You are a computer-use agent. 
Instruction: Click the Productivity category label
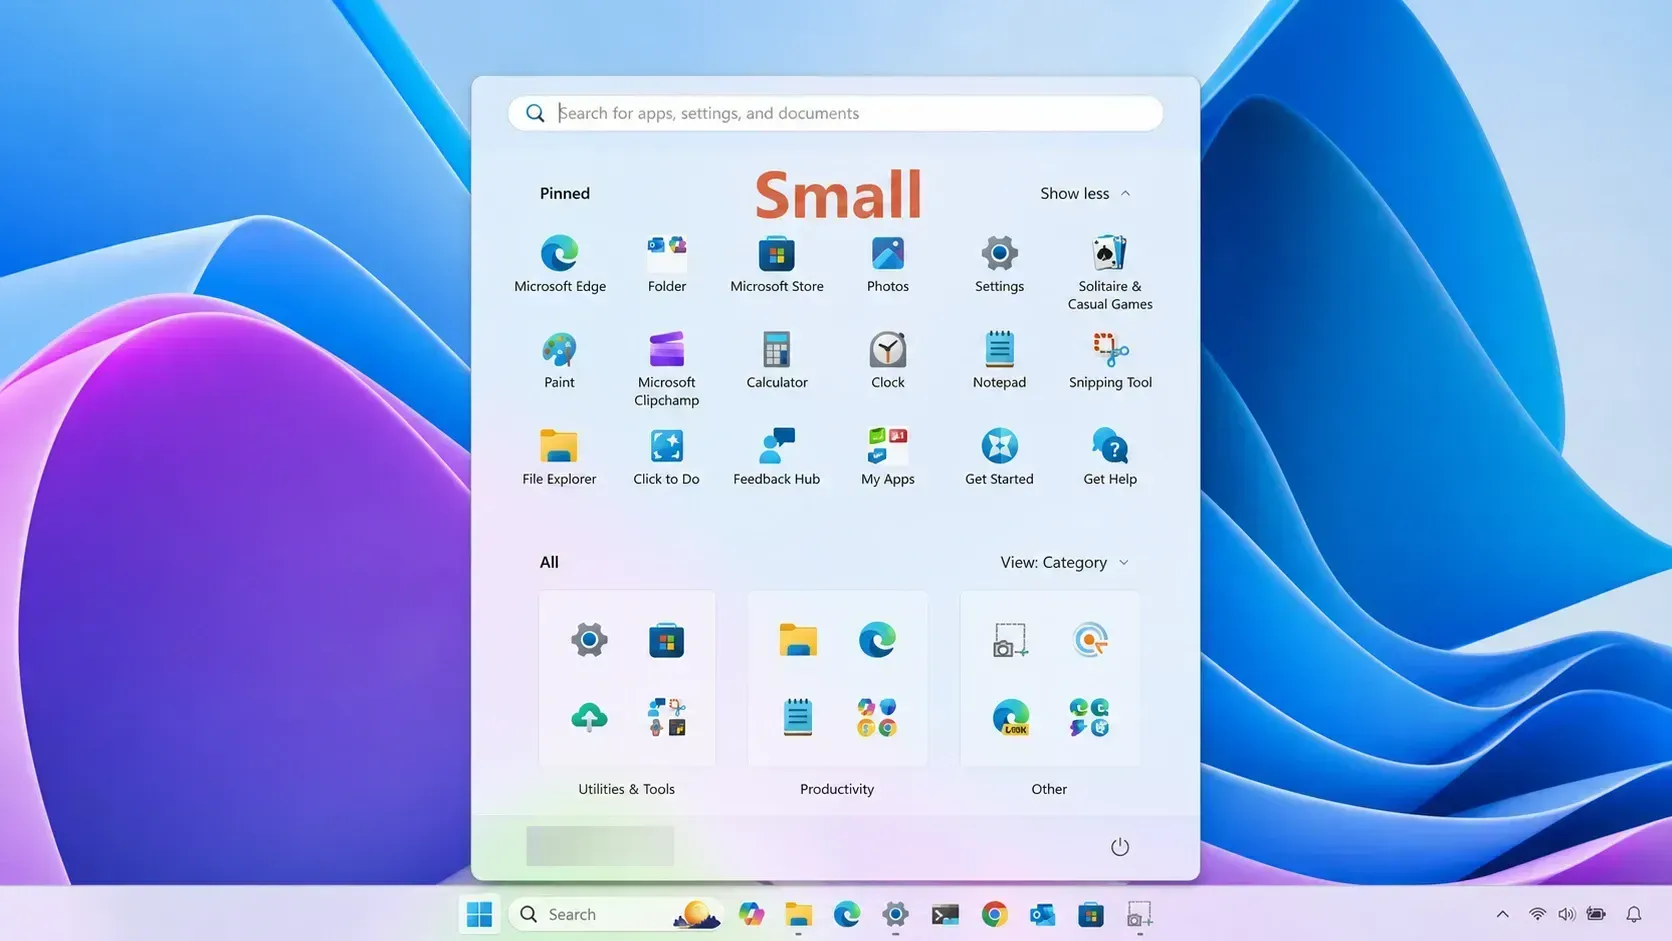pyautogui.click(x=837, y=789)
